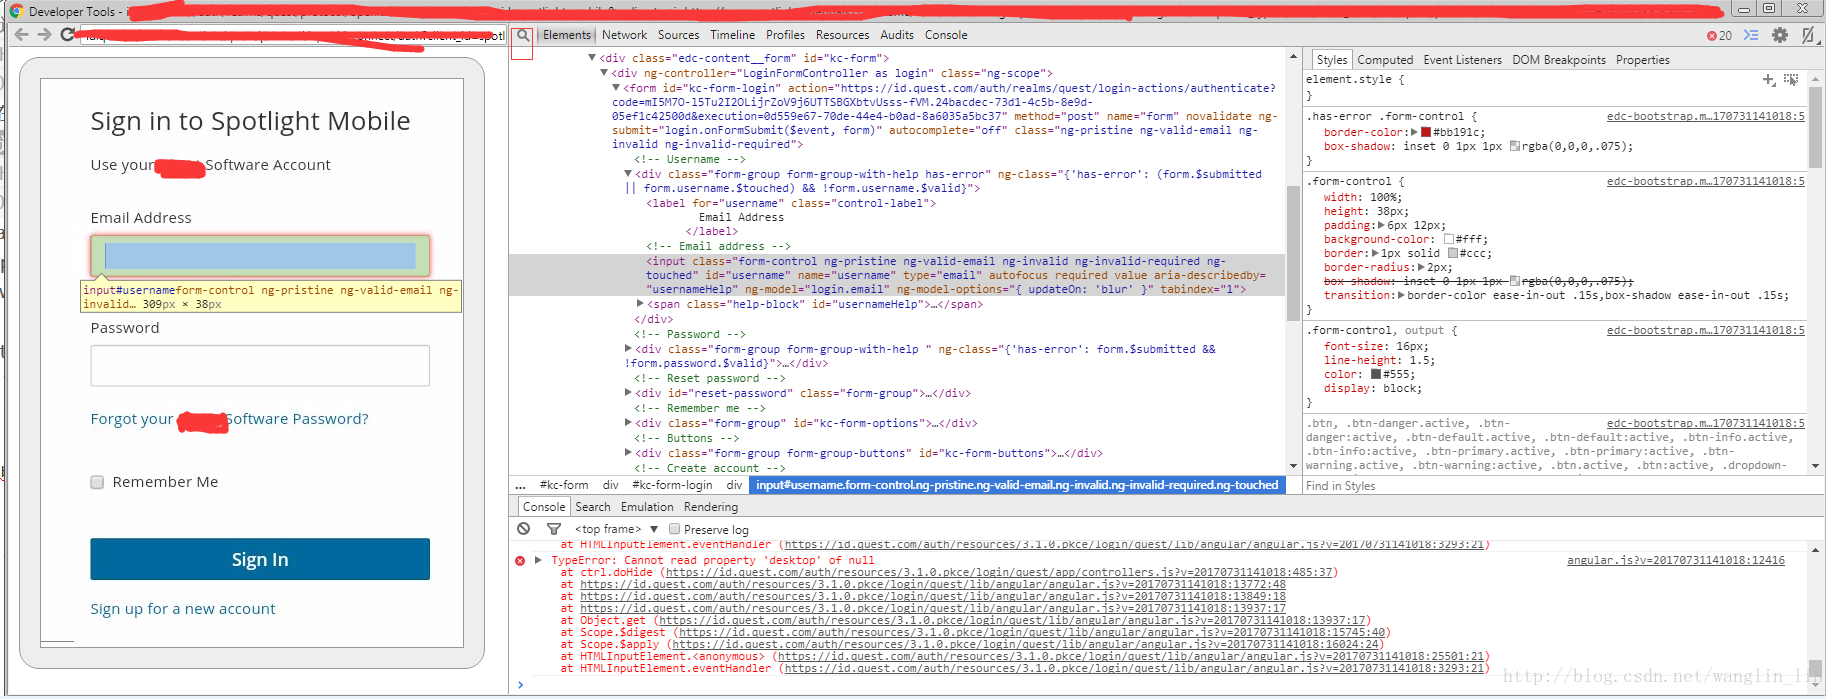The height and width of the screenshot is (699, 1826).
Task: Collapse the div edc-content__form node
Action: [592, 58]
